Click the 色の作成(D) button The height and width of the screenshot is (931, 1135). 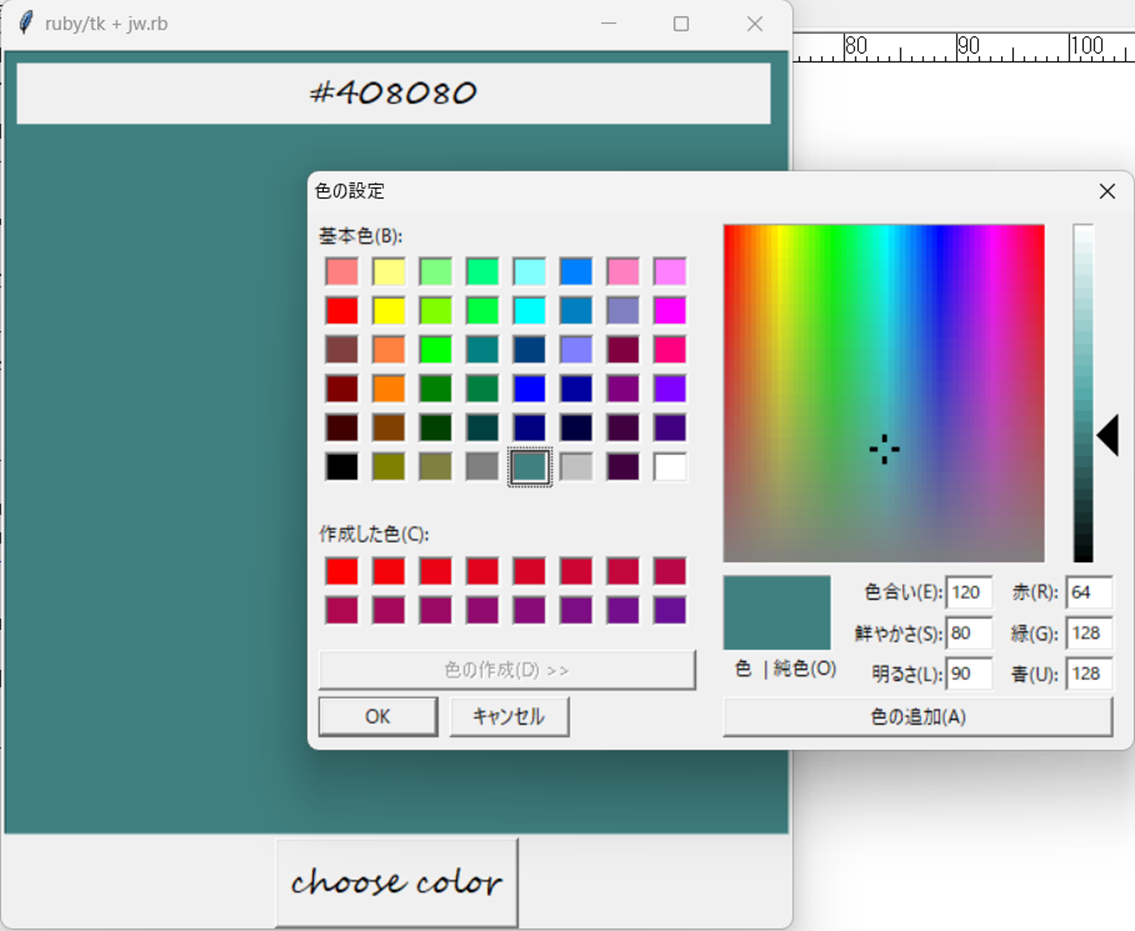pos(508,668)
